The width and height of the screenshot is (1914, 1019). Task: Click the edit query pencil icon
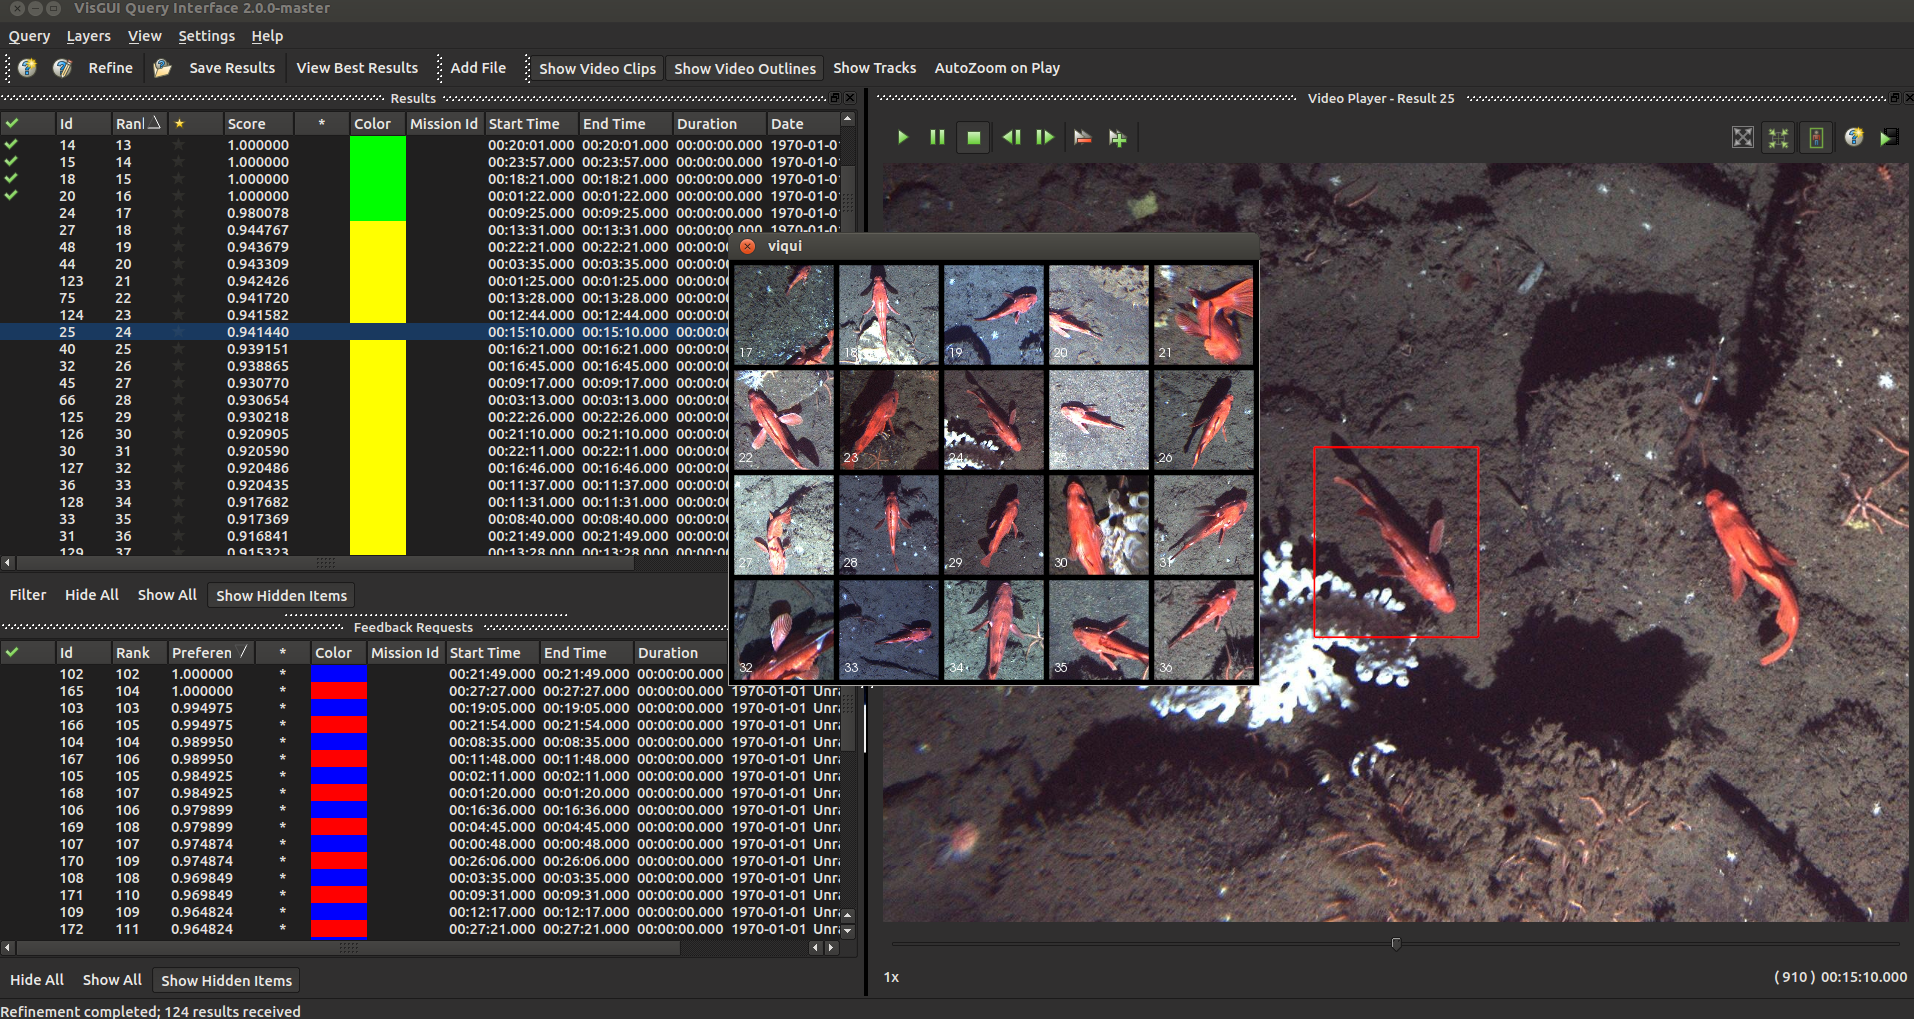62,68
